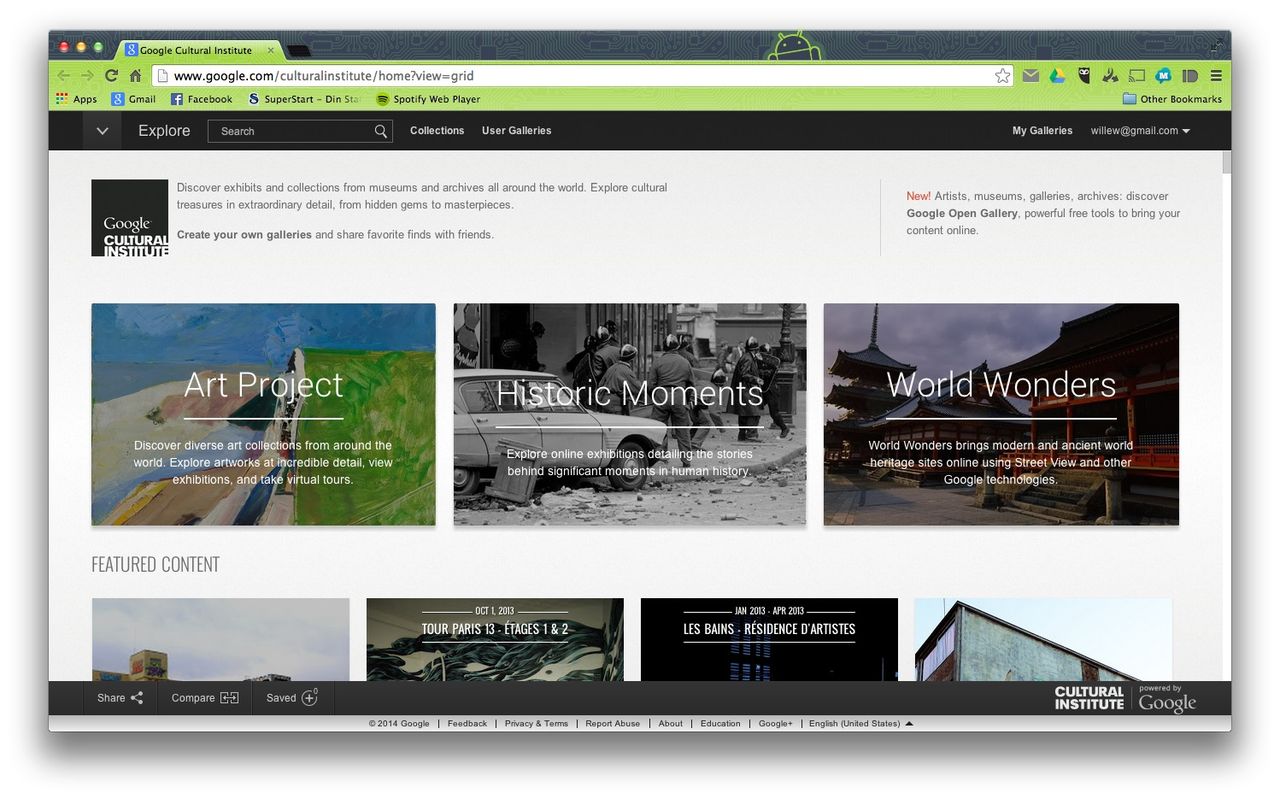
Task: Click the Google Cultural Institute logo
Action: pyautogui.click(x=130, y=218)
